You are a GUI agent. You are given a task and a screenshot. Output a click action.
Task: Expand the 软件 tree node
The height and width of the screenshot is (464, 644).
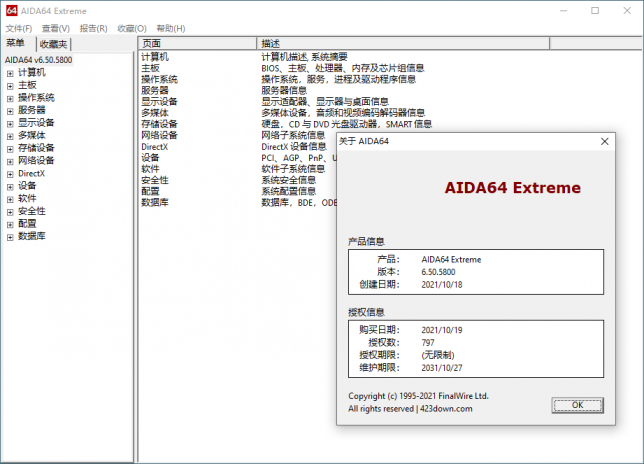point(10,200)
